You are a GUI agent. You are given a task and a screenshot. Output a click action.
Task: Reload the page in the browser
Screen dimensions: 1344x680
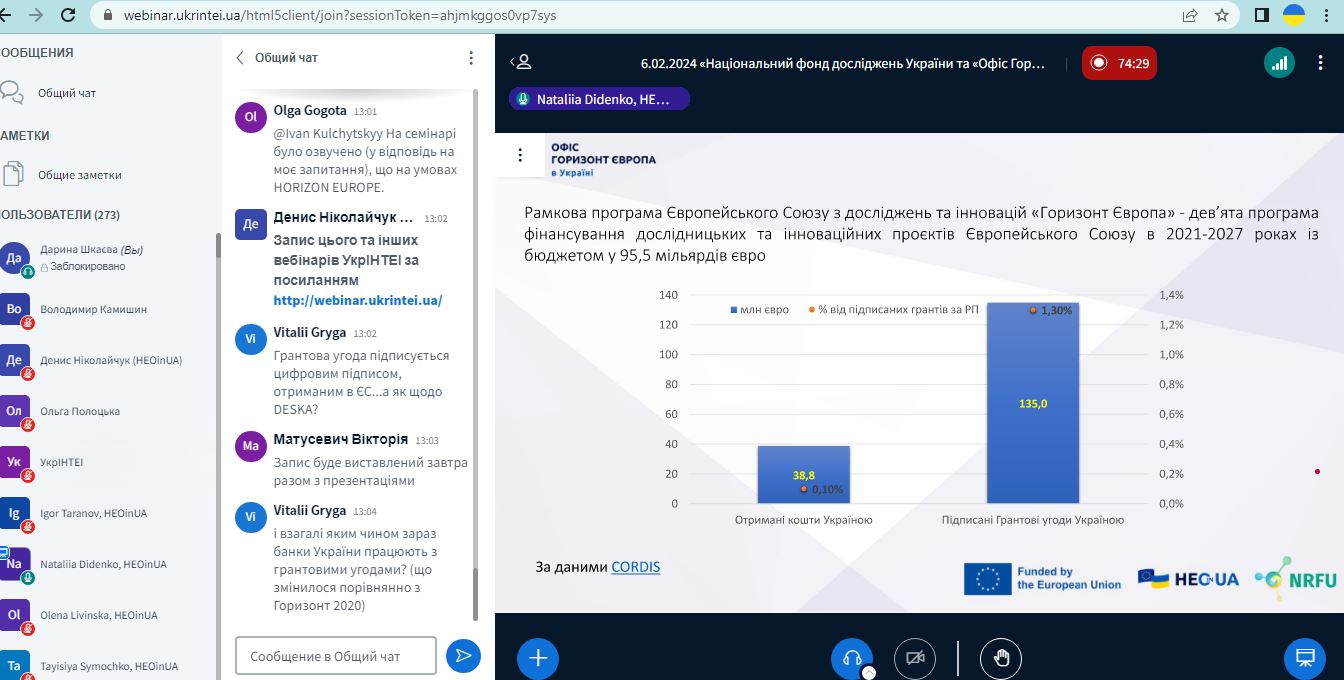[68, 15]
